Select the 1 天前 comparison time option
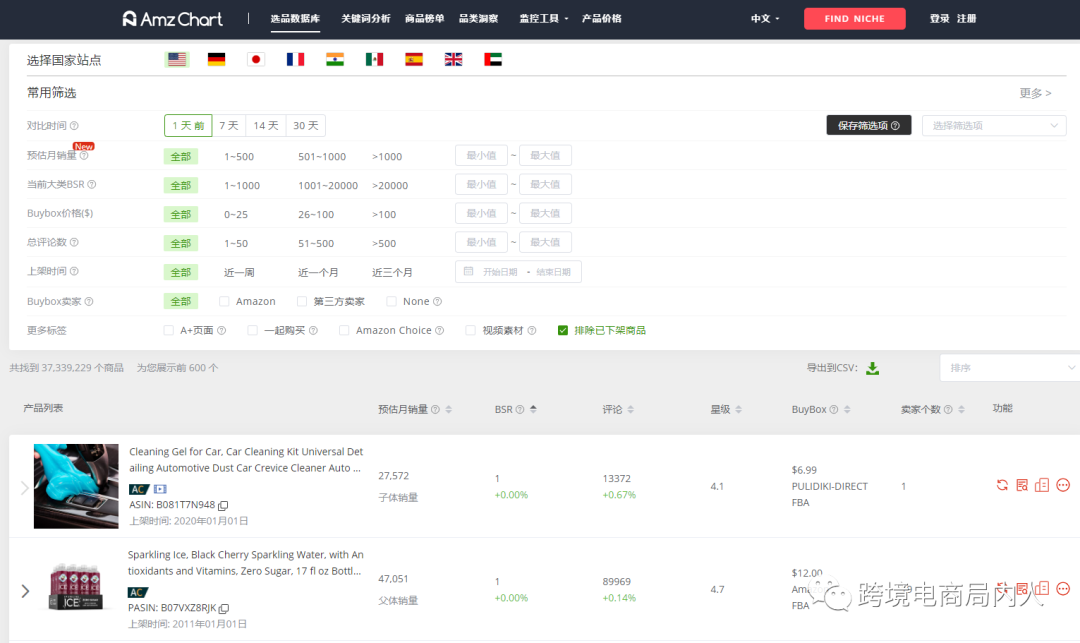This screenshot has height=643, width=1080. pos(188,126)
